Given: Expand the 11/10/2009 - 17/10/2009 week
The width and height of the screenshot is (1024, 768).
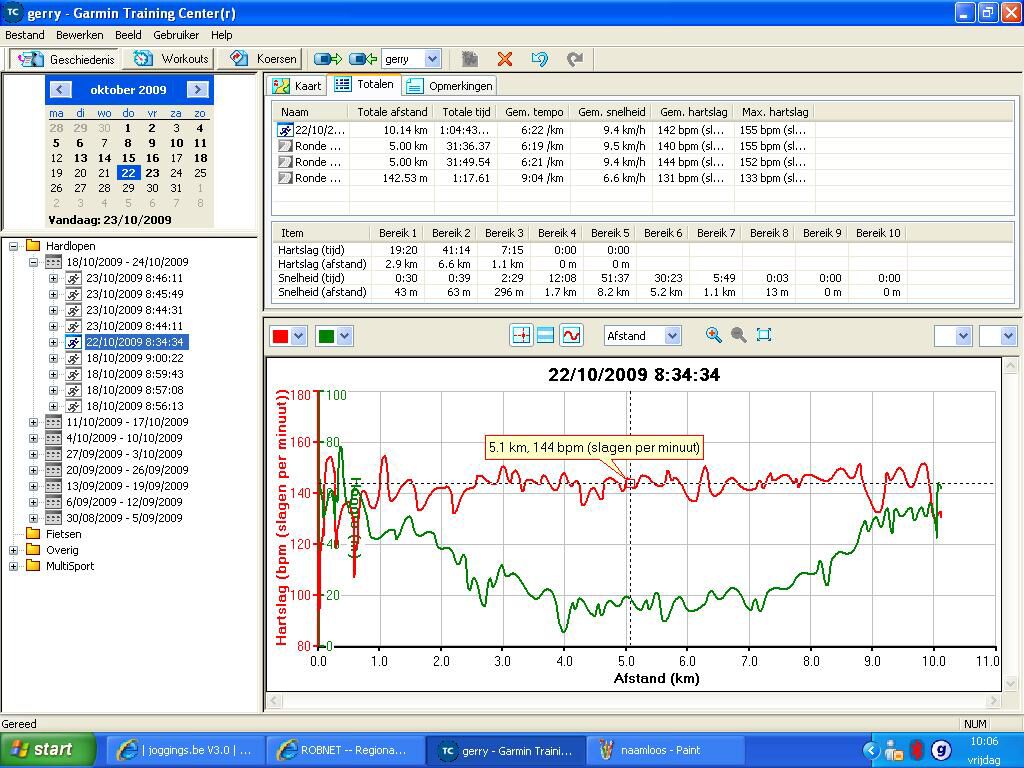Looking at the screenshot, I should click(33, 423).
